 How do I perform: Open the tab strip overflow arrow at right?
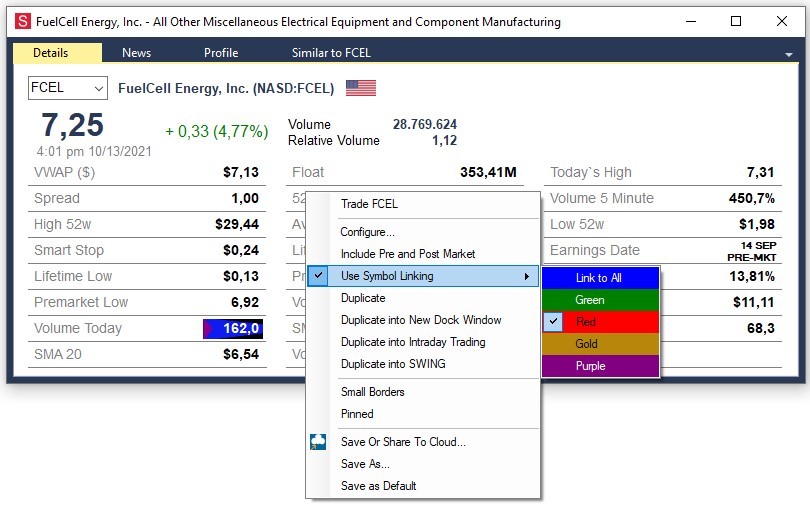coord(789,54)
